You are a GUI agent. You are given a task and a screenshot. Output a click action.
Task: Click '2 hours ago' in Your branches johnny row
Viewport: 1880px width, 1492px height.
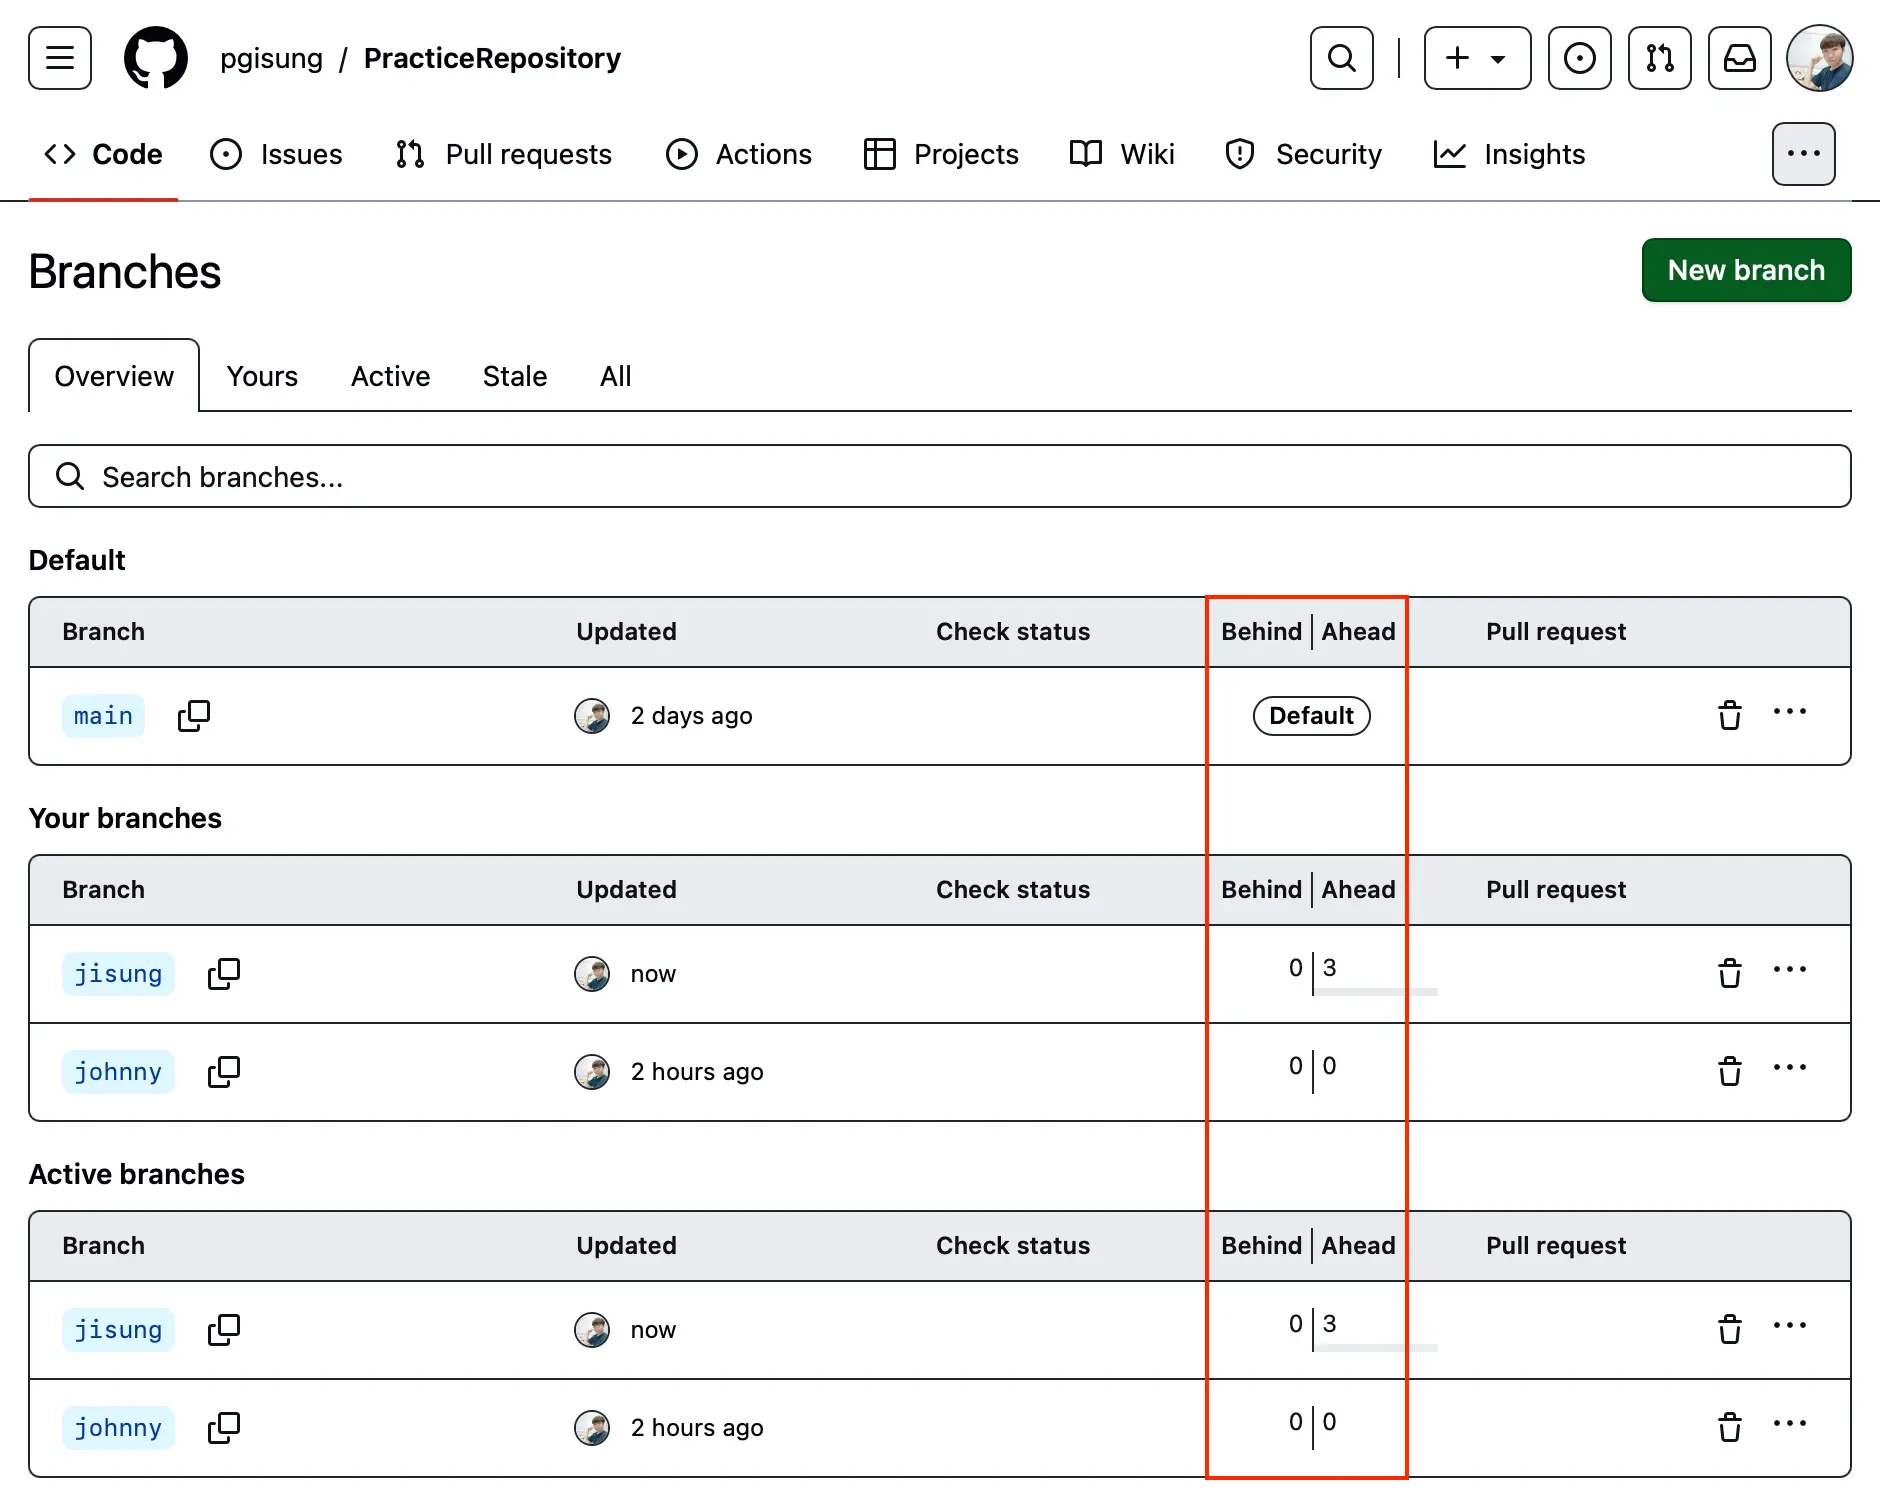[697, 1072]
